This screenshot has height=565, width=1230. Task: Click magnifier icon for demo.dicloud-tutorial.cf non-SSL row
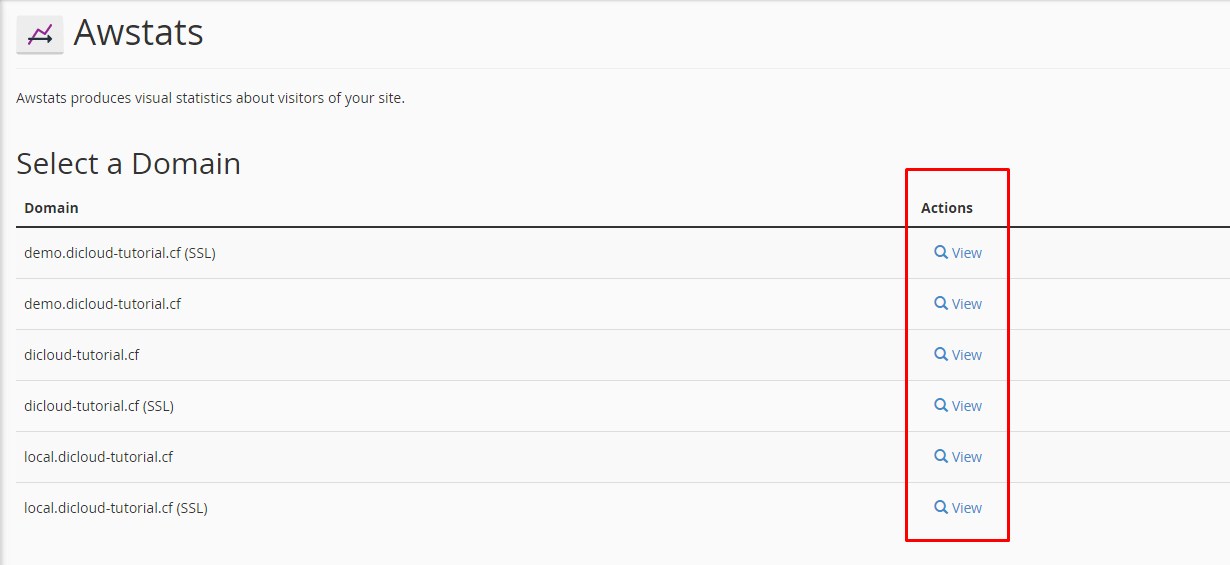pyautogui.click(x=941, y=303)
